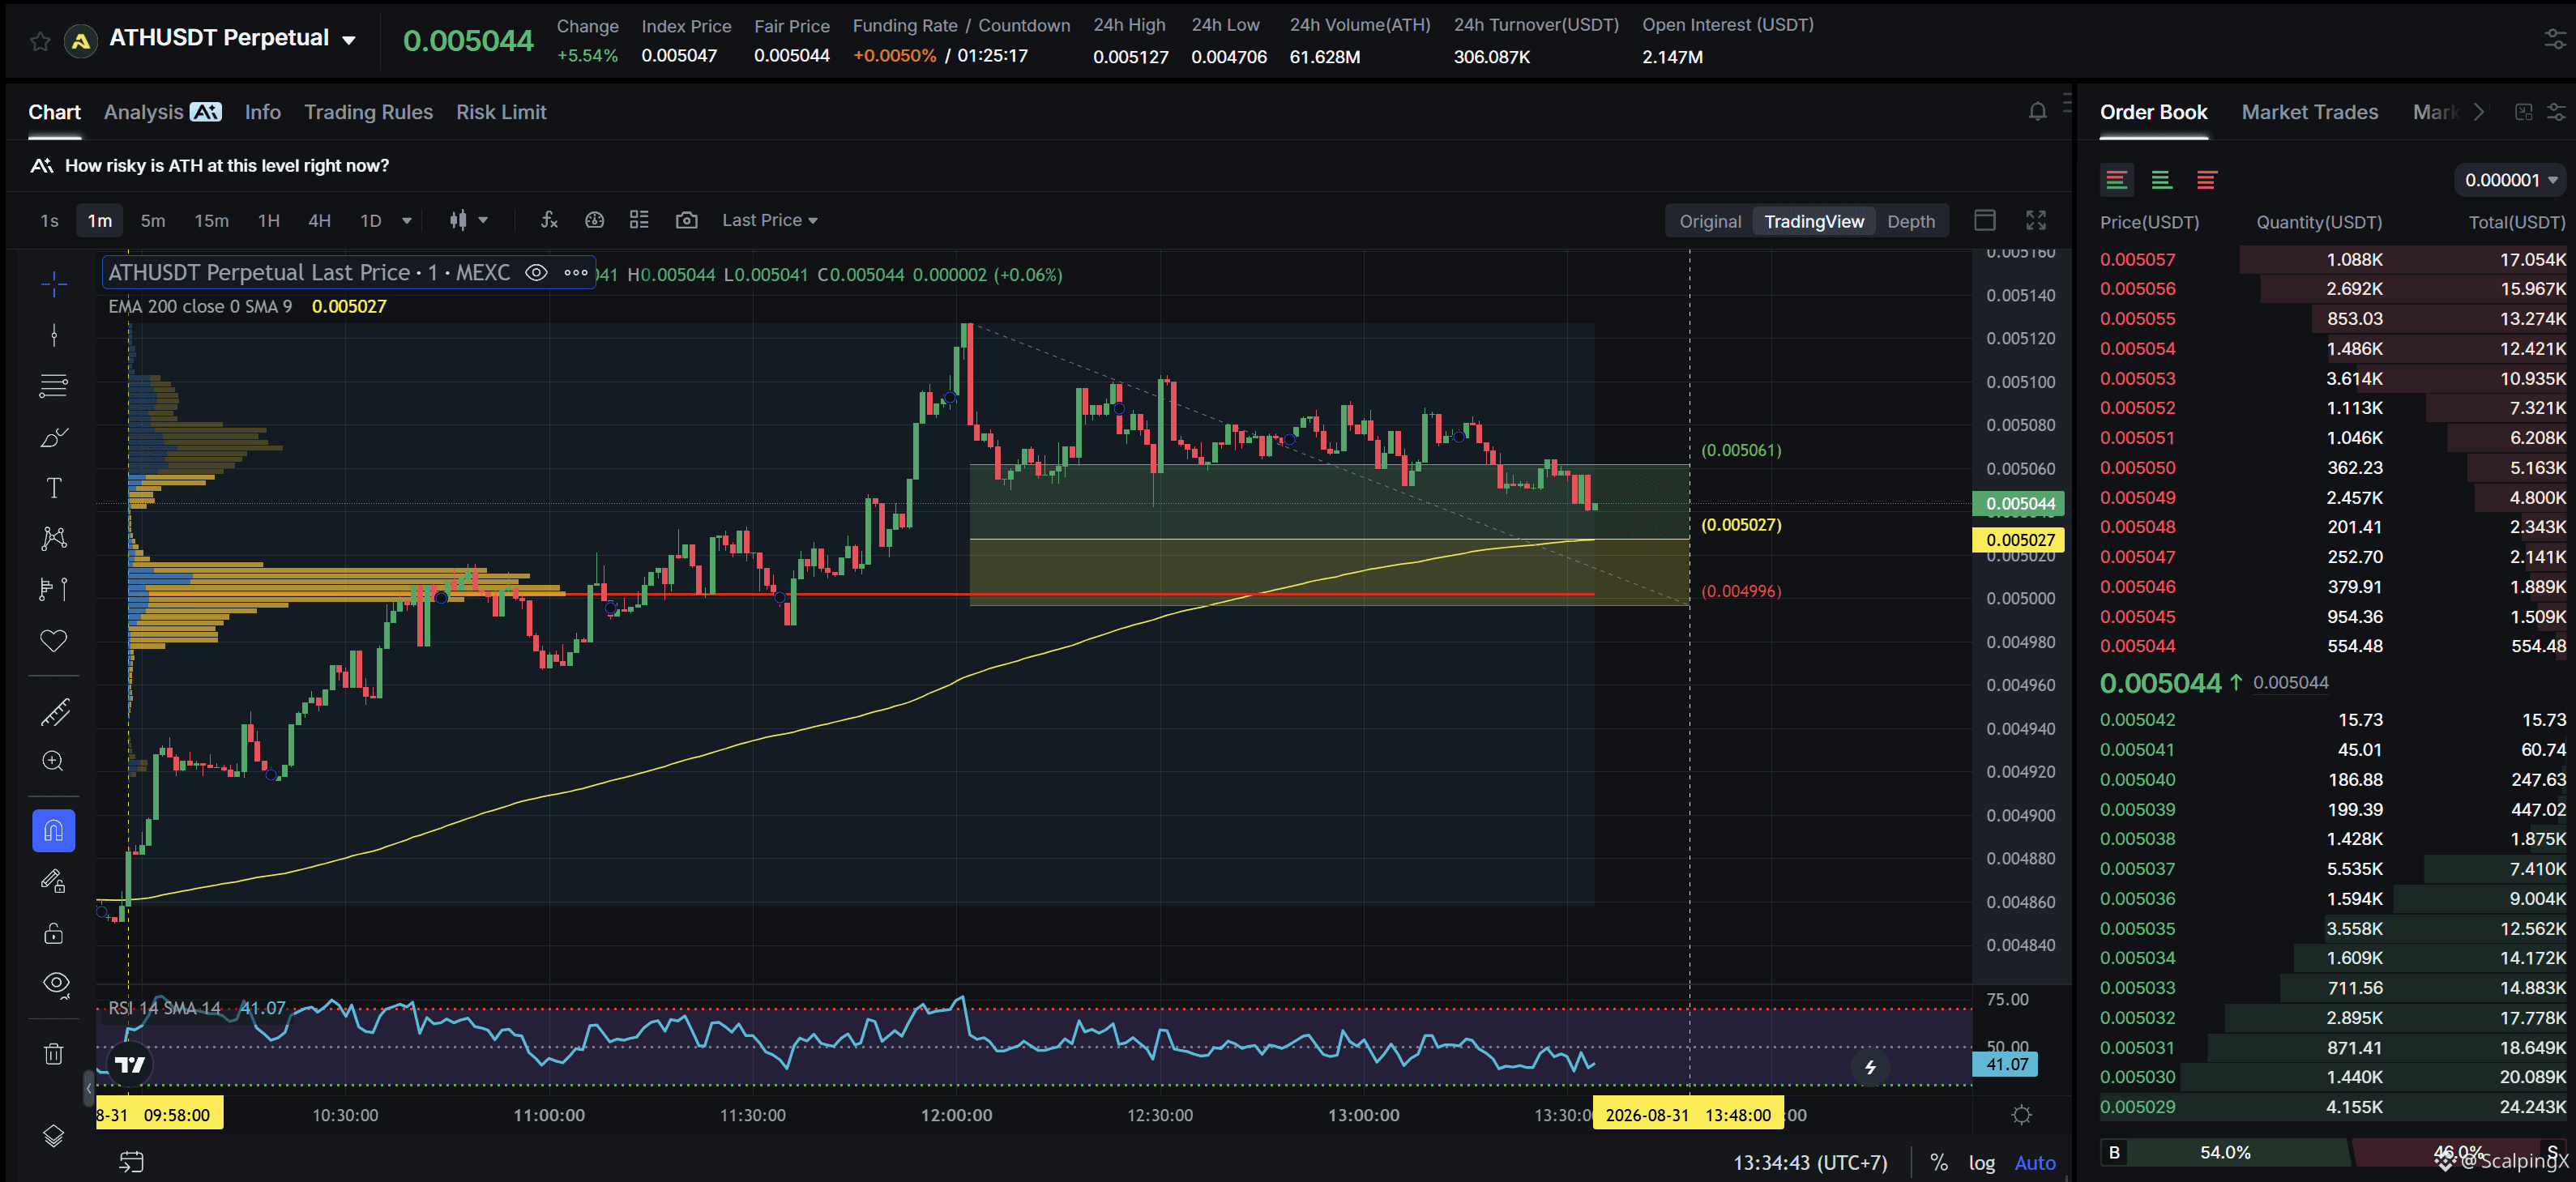Select the trend line drawing tool
Viewport: 2576px width, 1182px height.
[x=54, y=334]
